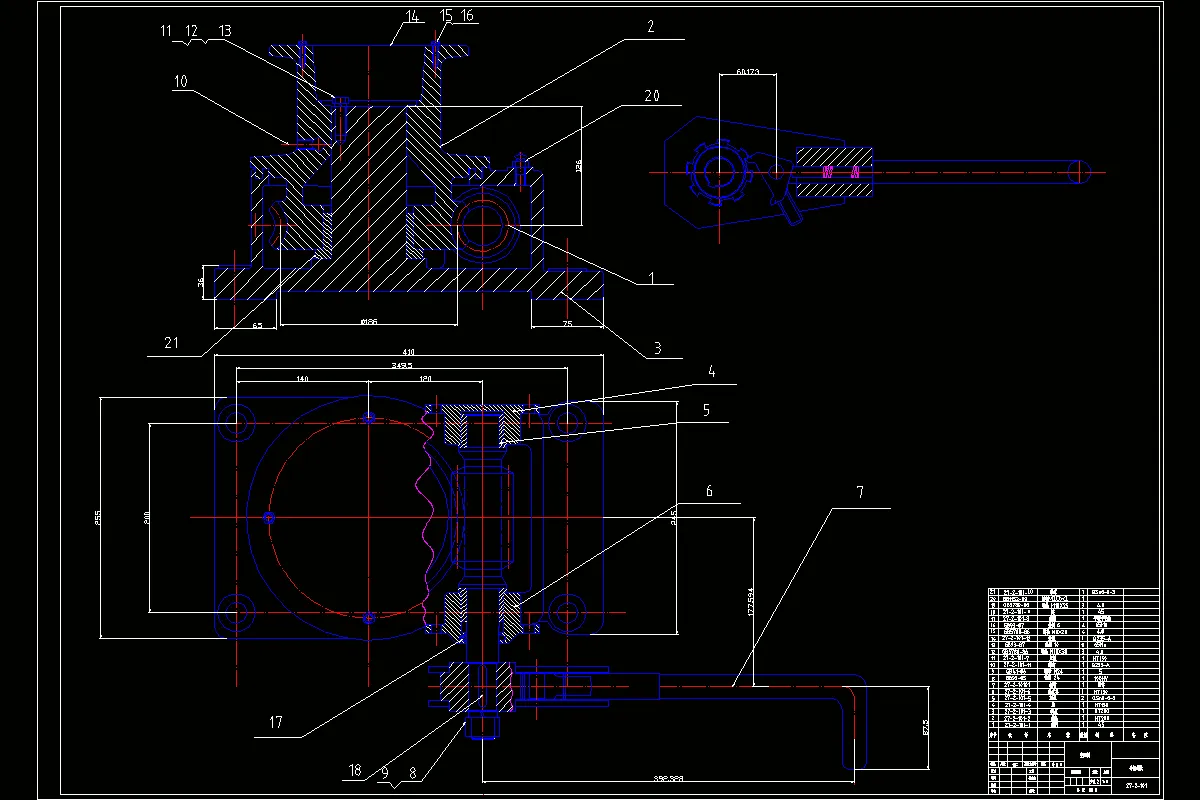The width and height of the screenshot is (1200, 800).
Task: Click part callout number 6
Action: click(x=709, y=491)
